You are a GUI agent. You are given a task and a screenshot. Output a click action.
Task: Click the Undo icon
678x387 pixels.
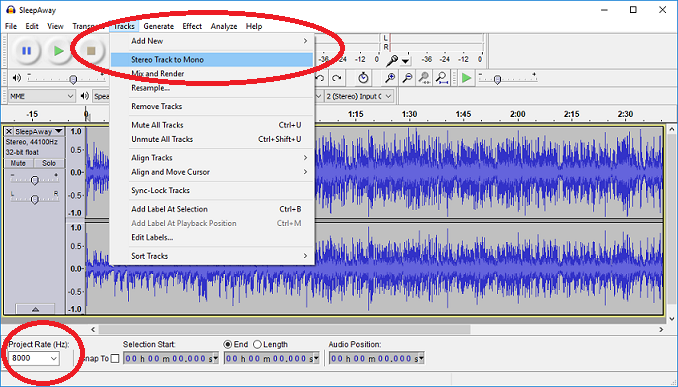[x=320, y=78]
